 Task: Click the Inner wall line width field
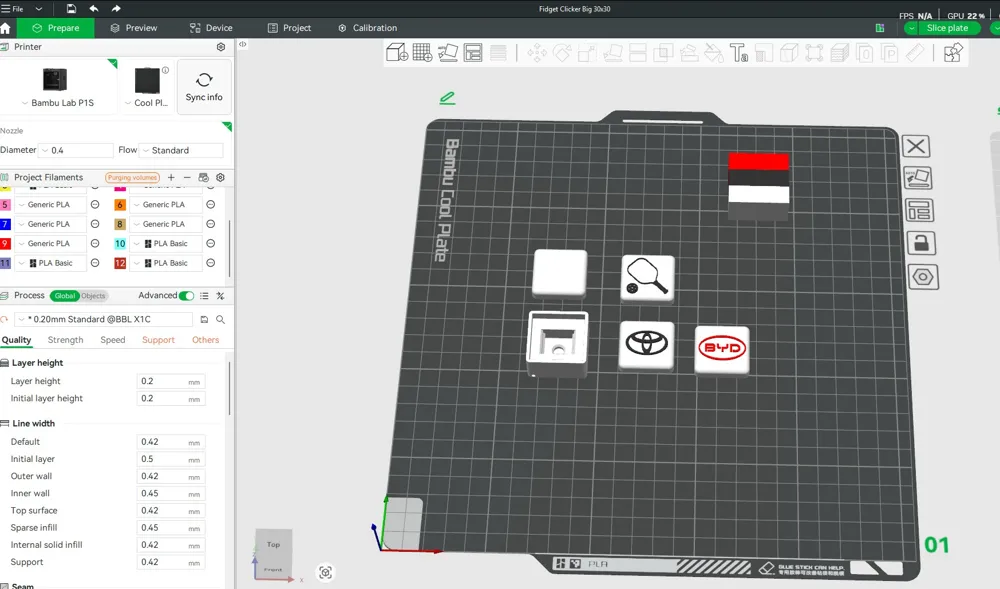tap(171, 493)
